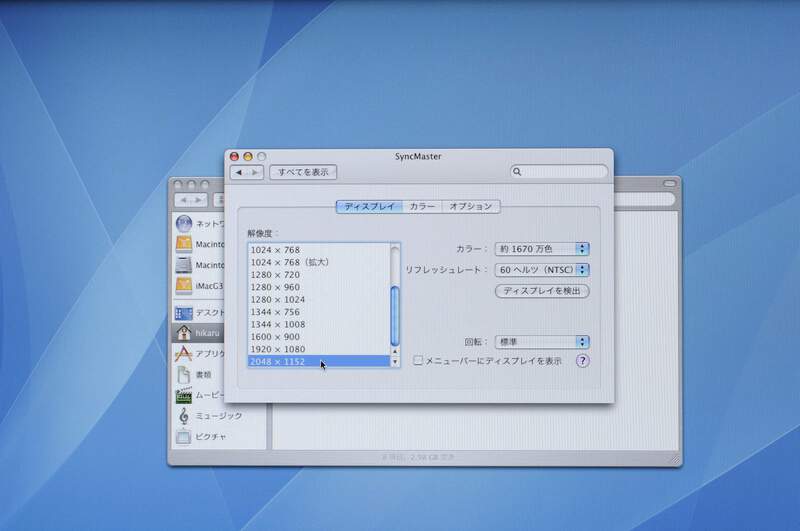The height and width of the screenshot is (531, 800).
Task: Open the hikaru home folder icon
Action: pyautogui.click(x=183, y=332)
